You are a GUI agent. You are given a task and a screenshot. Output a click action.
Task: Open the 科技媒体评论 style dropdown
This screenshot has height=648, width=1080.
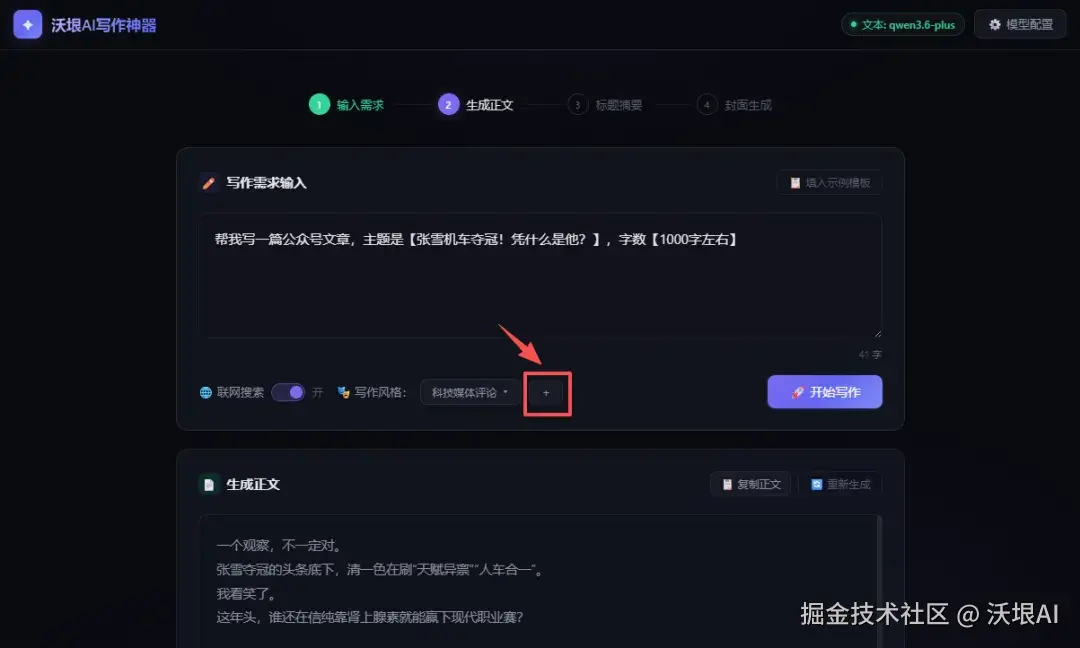(x=470, y=392)
